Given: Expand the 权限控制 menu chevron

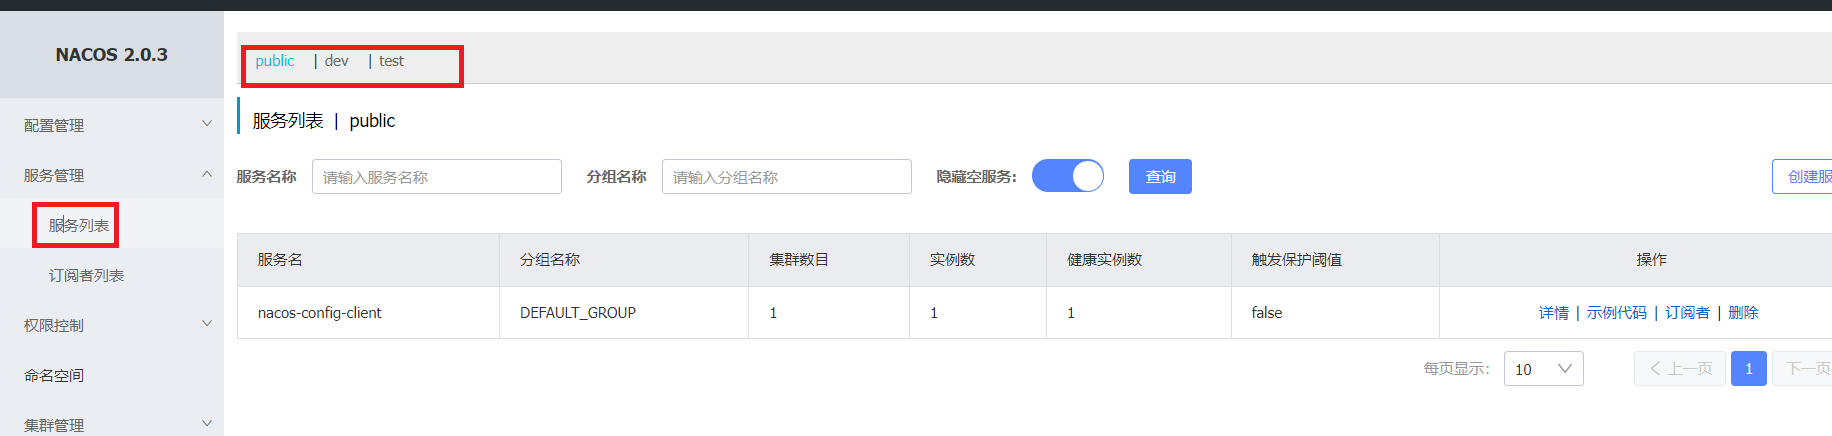Looking at the screenshot, I should coord(207,324).
